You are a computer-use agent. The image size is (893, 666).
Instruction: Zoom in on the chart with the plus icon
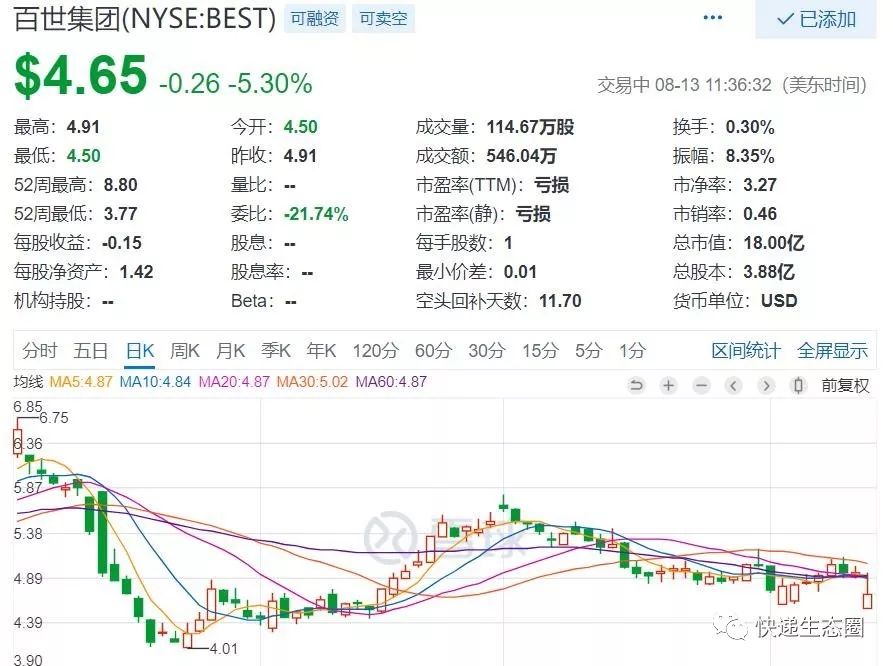pos(668,385)
